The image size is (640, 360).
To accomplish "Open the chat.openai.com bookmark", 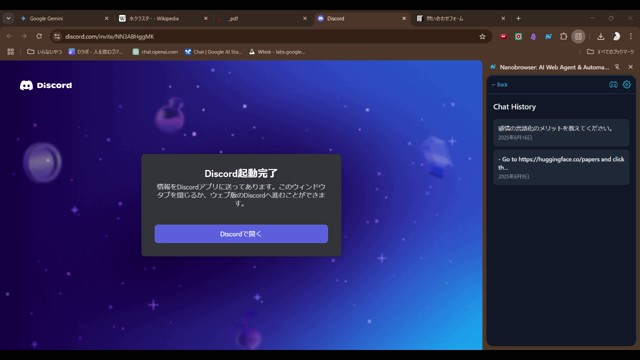I will click(155, 52).
